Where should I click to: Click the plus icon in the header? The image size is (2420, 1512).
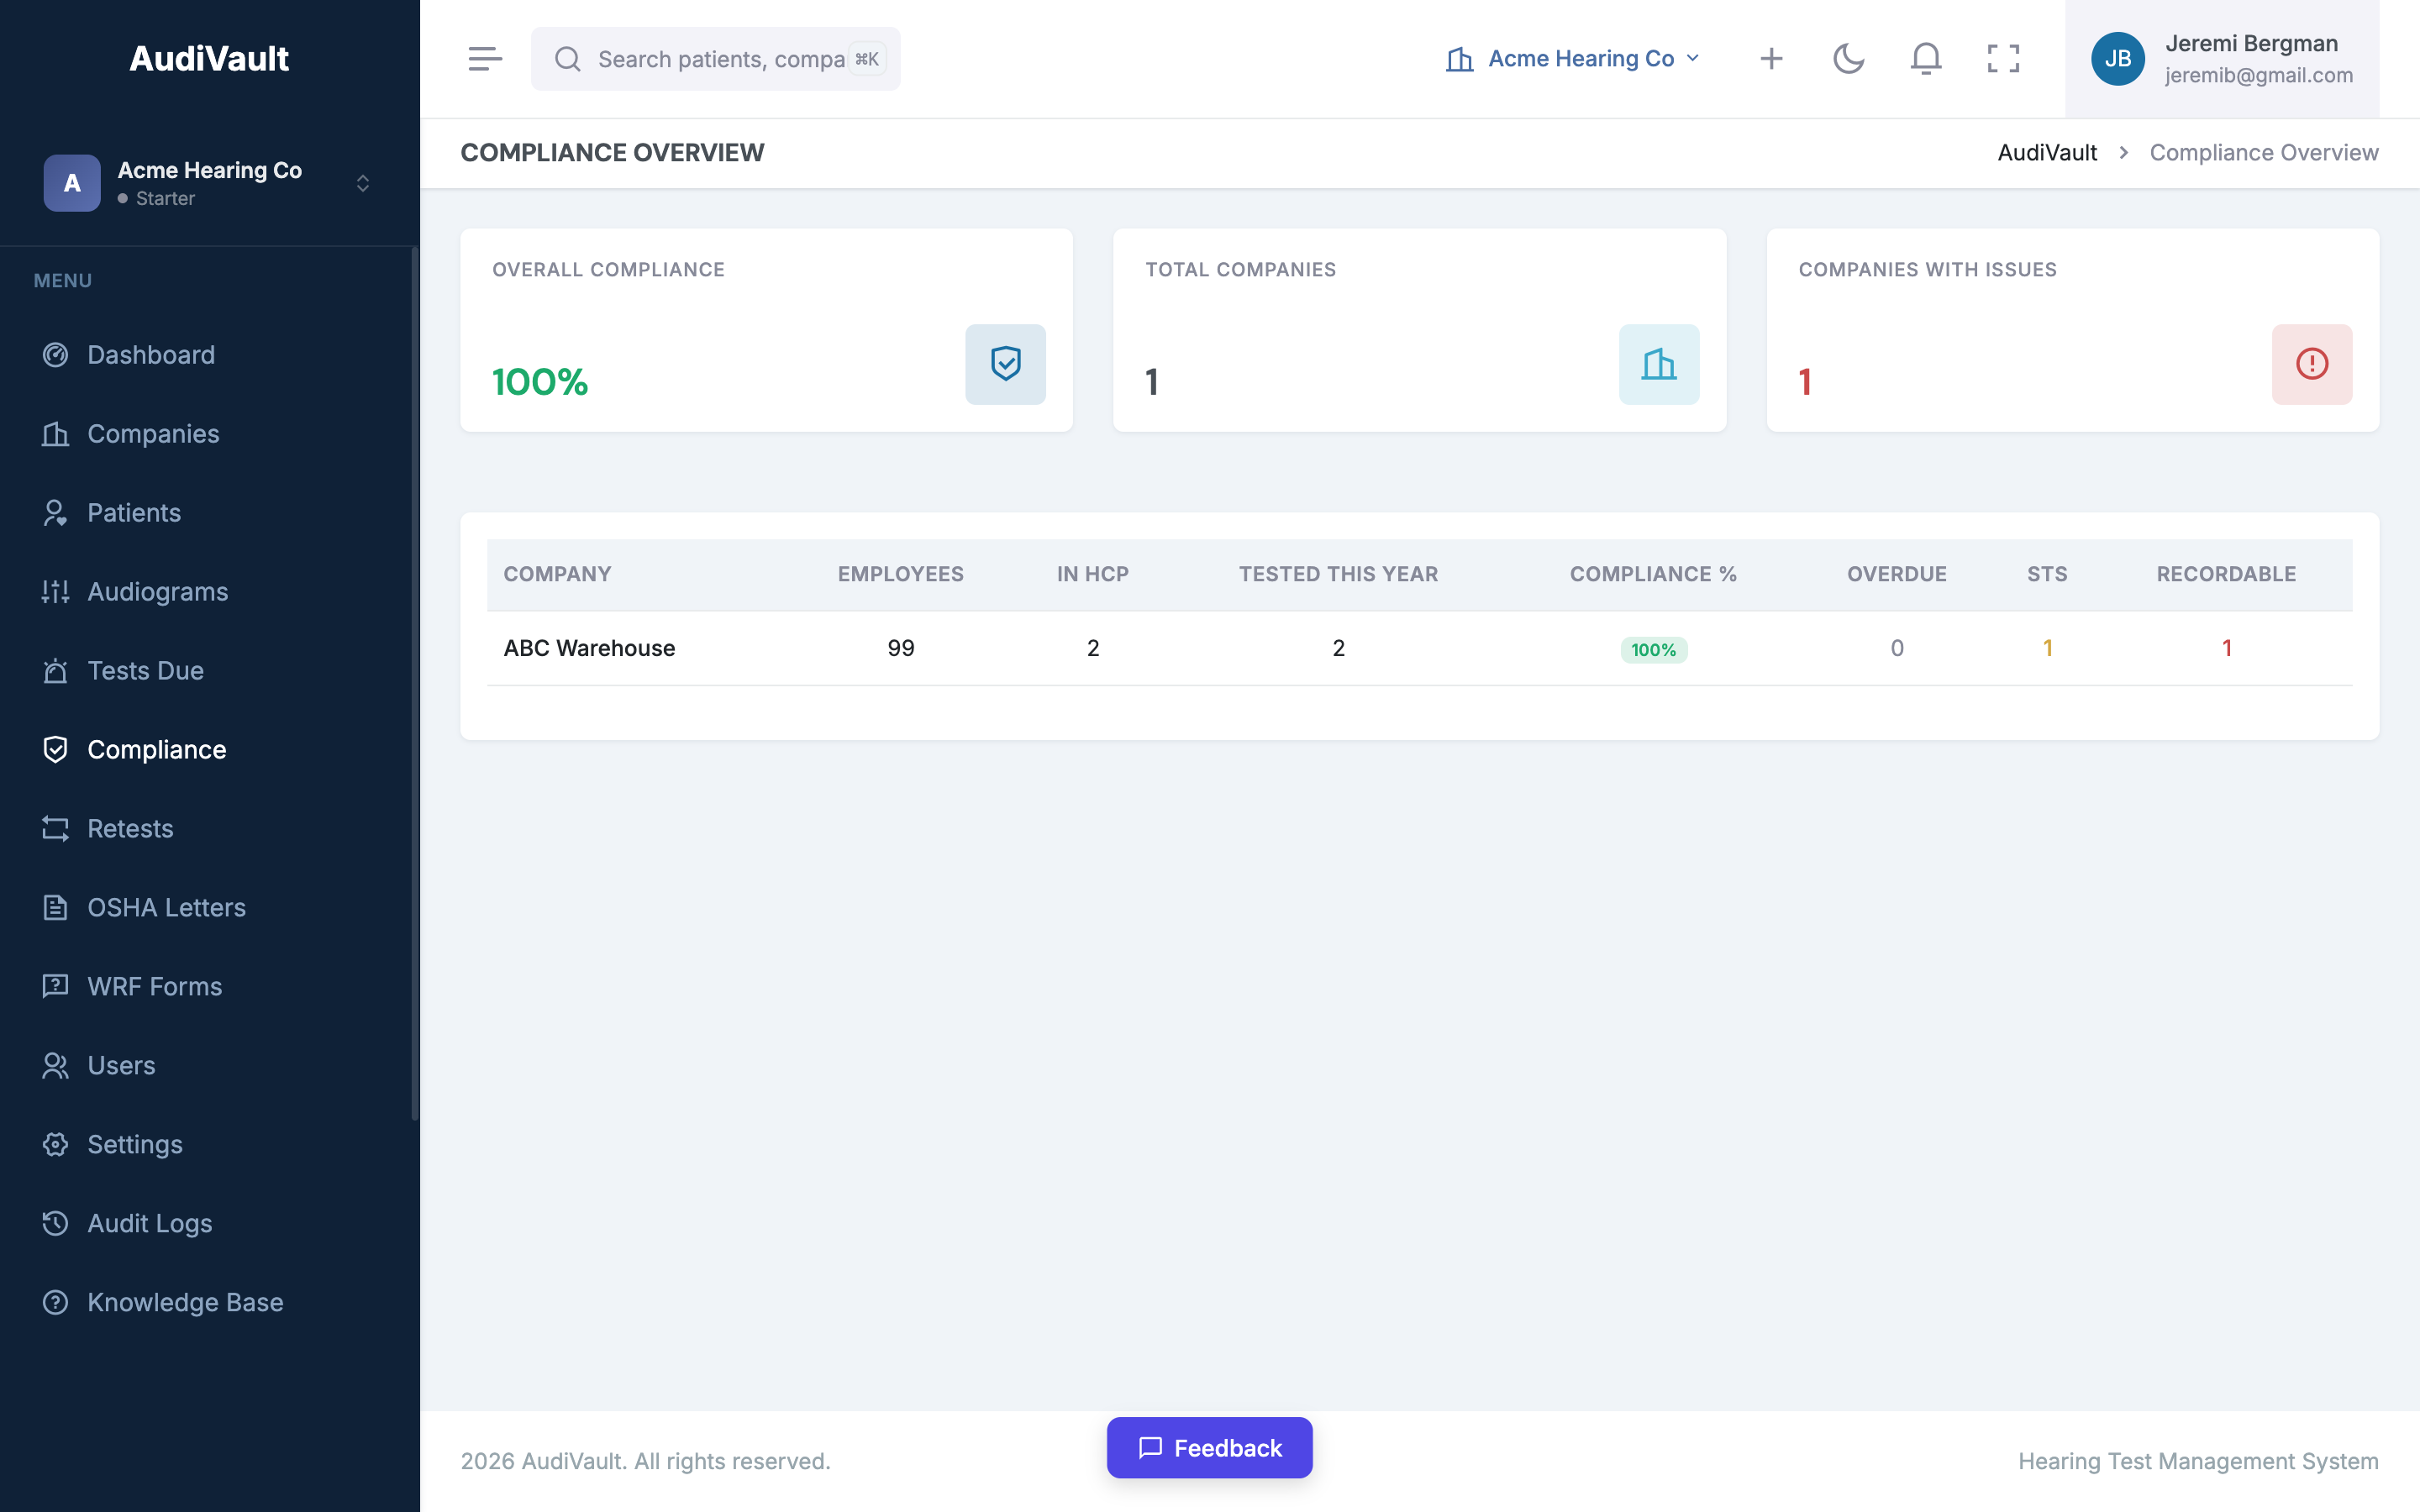point(1771,59)
